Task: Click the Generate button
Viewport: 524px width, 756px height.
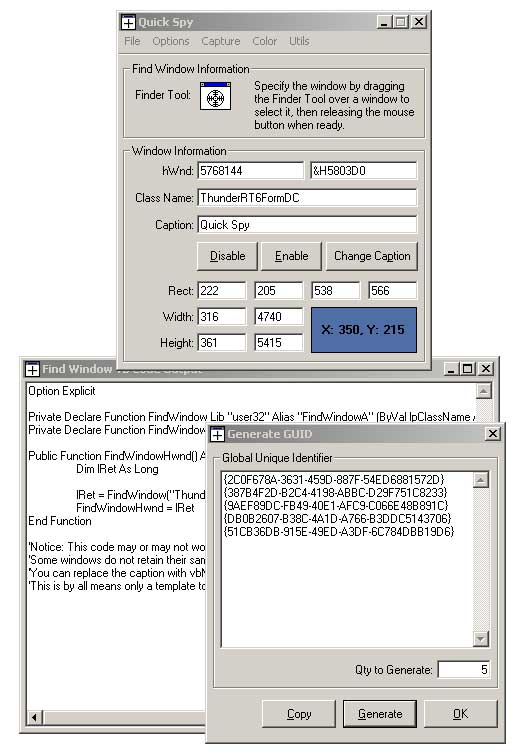Action: pos(380,714)
